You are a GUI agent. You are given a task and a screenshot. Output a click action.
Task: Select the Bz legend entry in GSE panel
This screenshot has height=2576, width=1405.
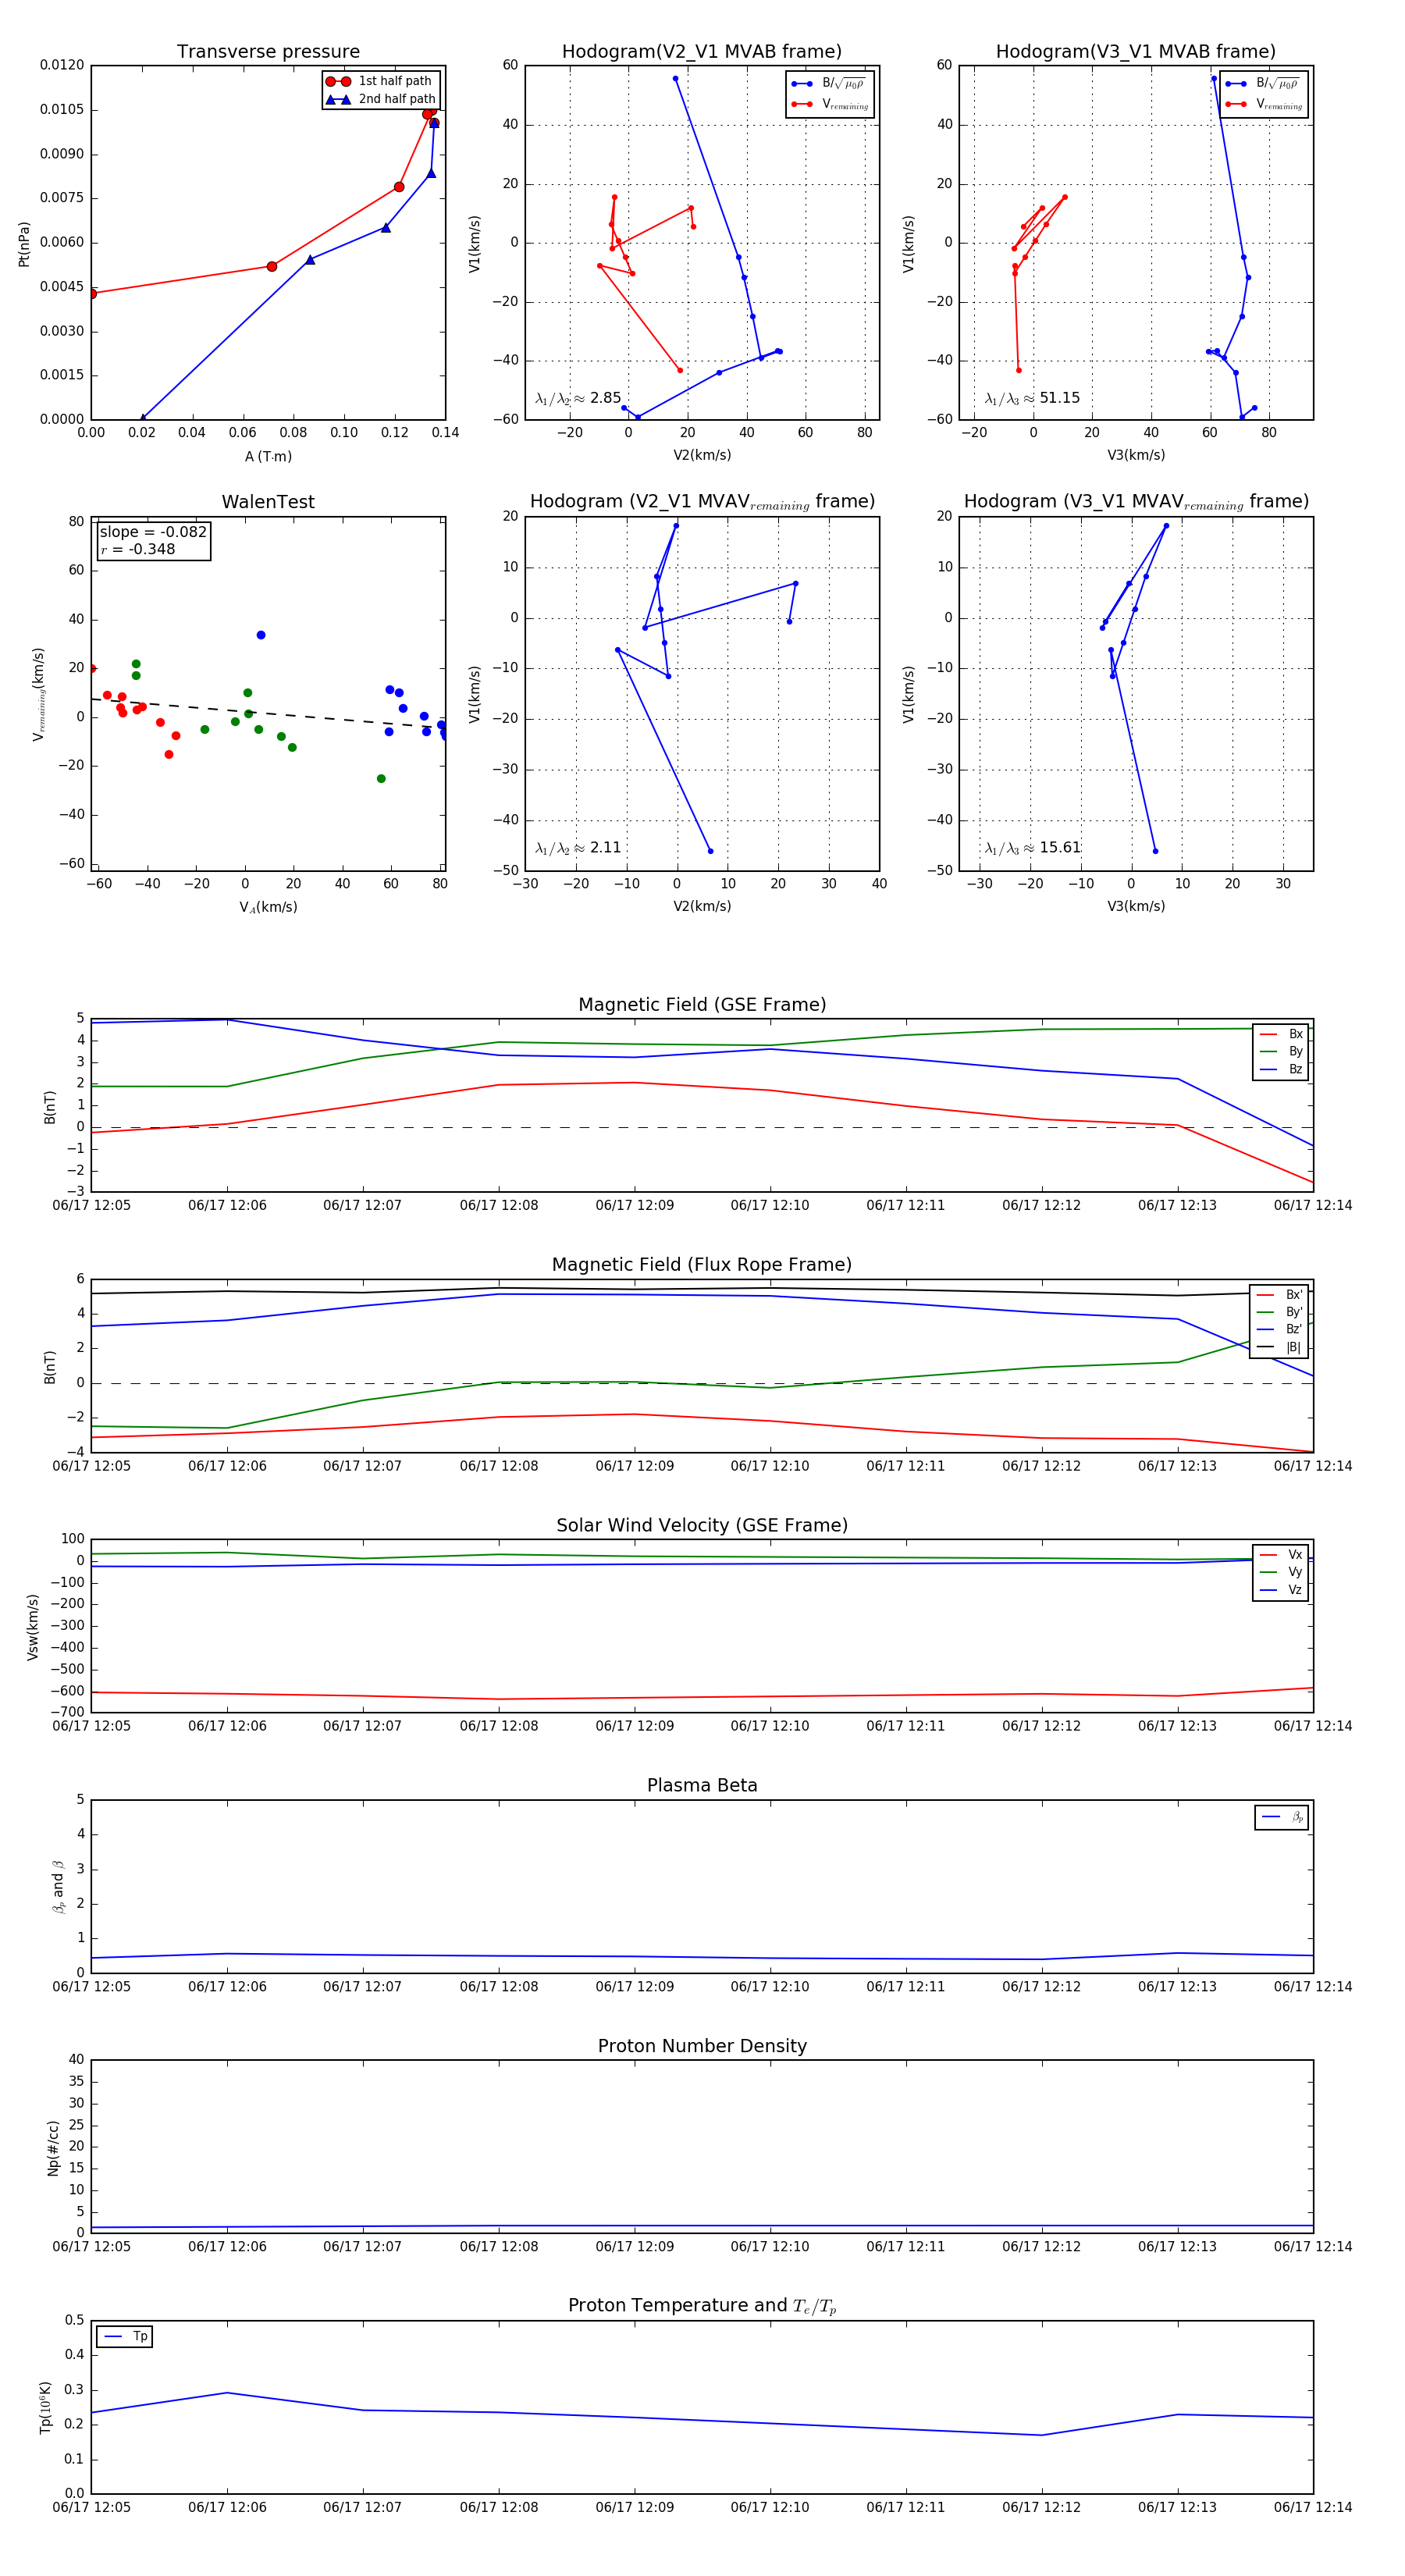click(1281, 1069)
